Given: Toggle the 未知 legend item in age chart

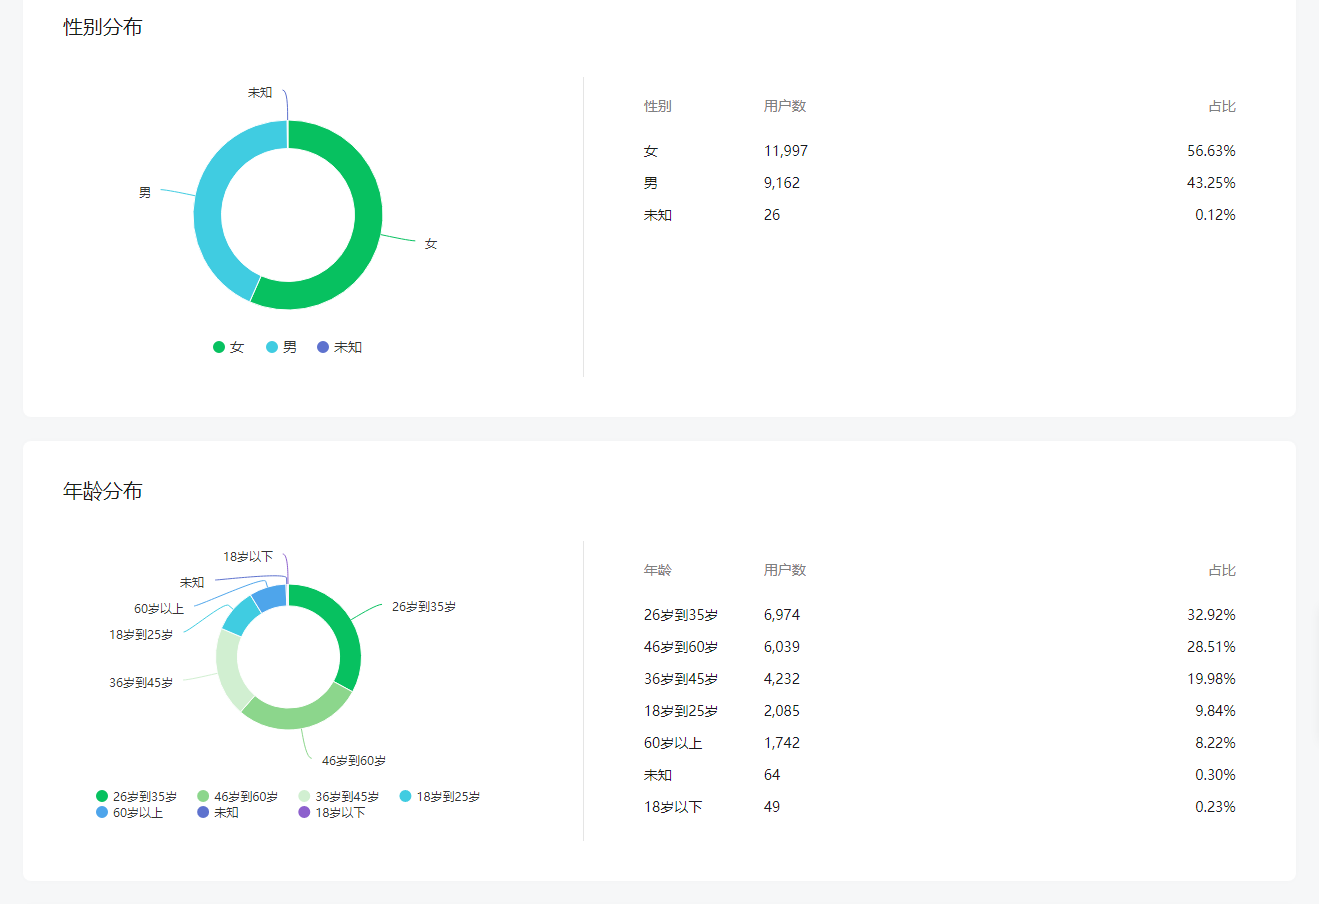Looking at the screenshot, I should click(x=218, y=813).
